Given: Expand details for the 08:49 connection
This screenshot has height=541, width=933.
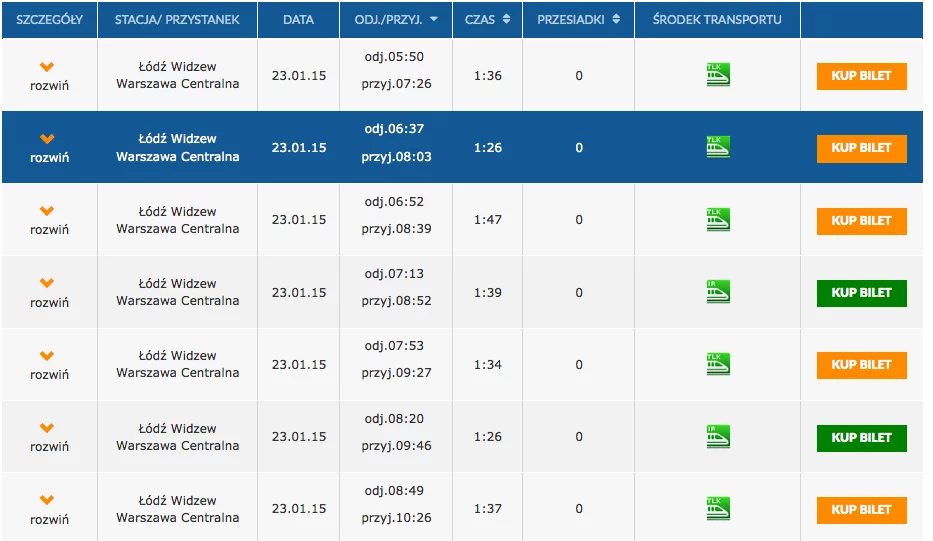Looking at the screenshot, I should pyautogui.click(x=49, y=510).
